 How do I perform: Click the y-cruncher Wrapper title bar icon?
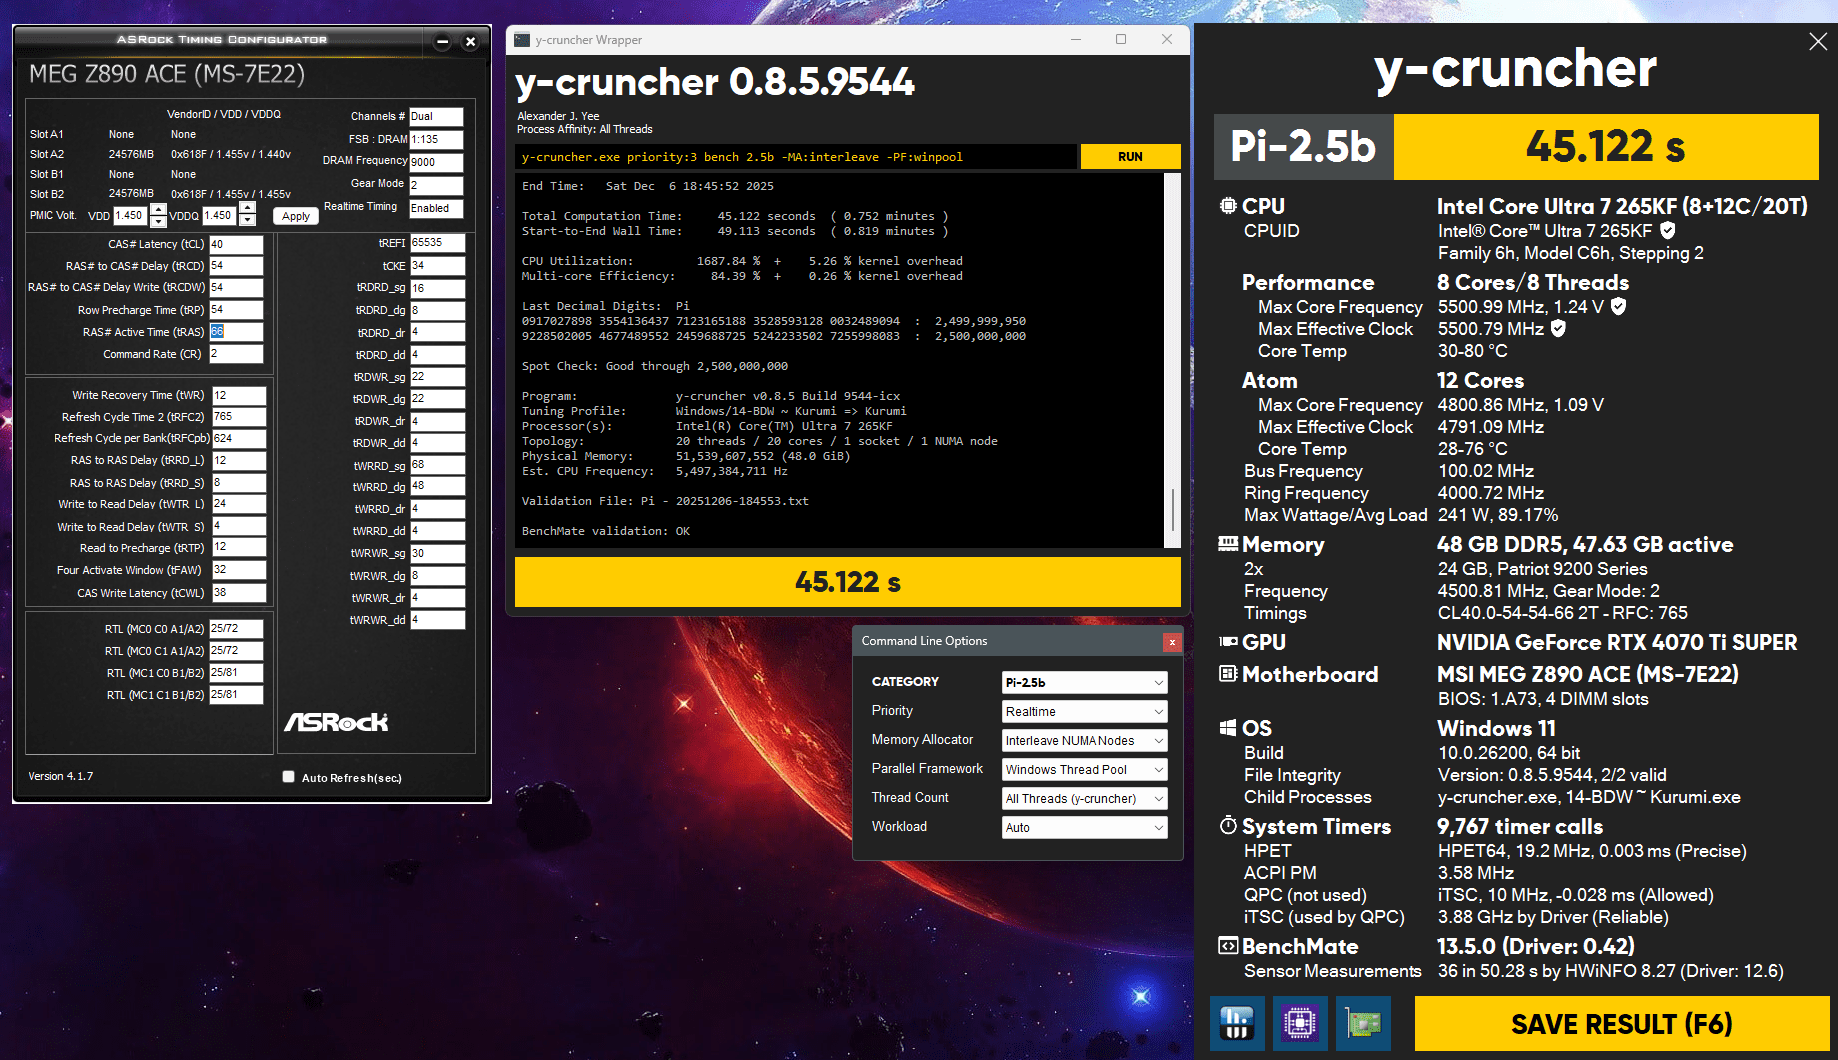(522, 40)
